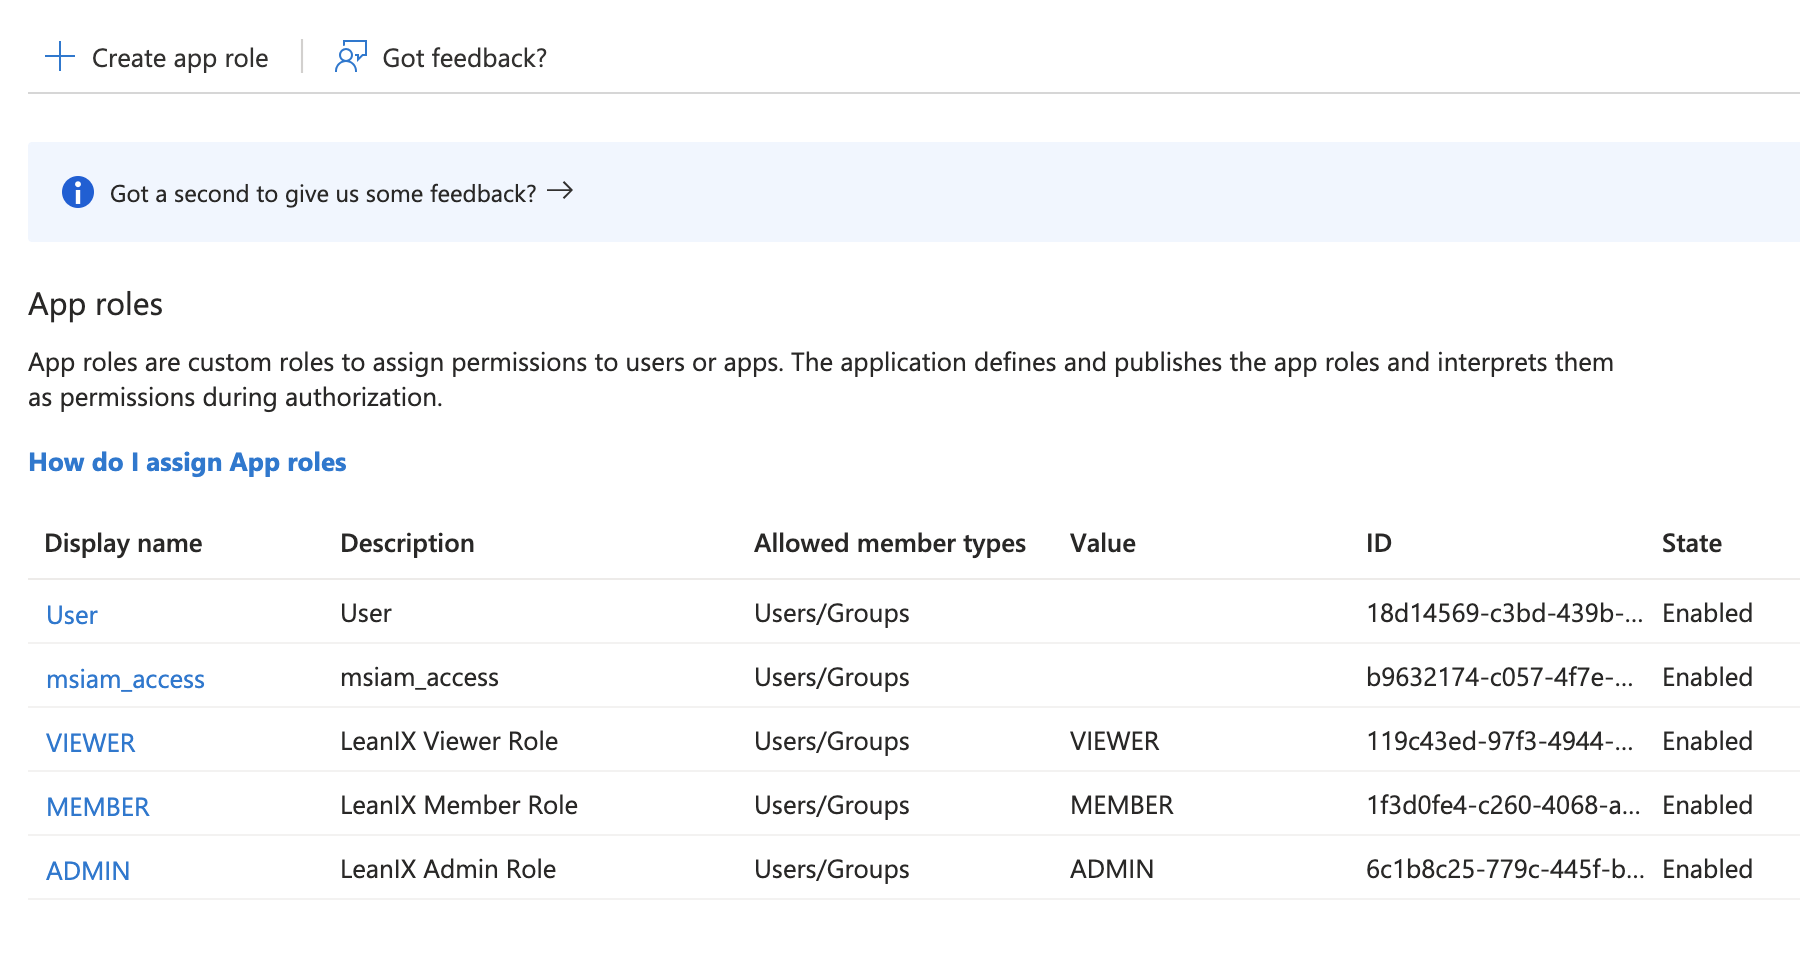Viewport: 1800px width, 978px height.
Task: Click the ADMIN row's truncated ID value
Action: [x=1503, y=869]
